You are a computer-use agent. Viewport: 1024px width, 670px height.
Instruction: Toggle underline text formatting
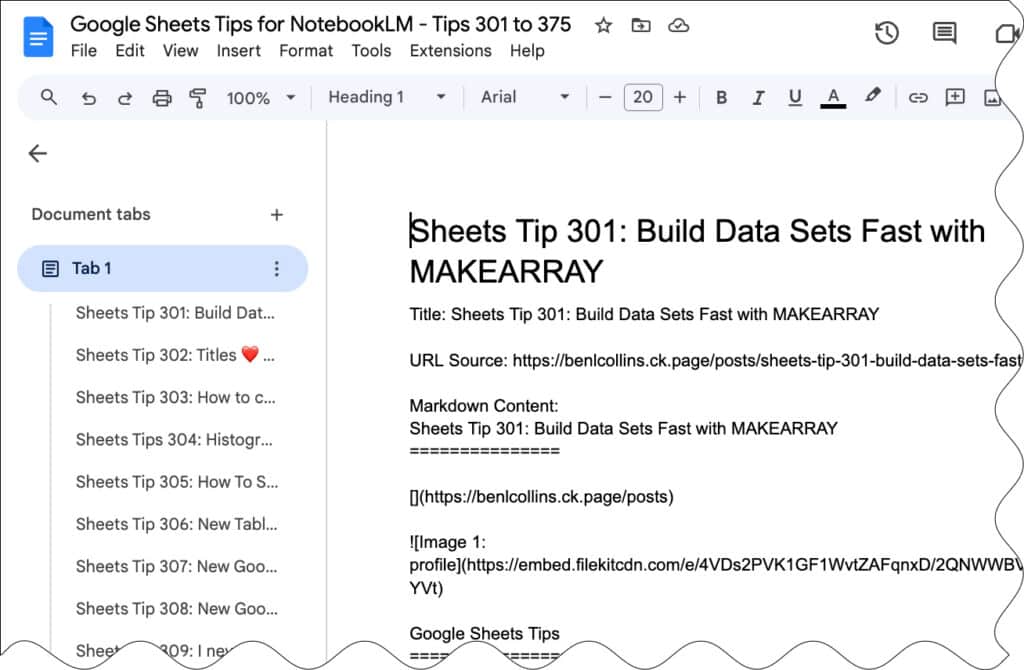point(795,97)
